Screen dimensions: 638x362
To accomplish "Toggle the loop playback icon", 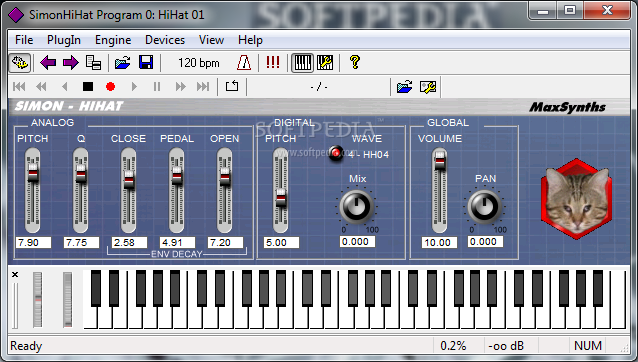I will point(232,86).
